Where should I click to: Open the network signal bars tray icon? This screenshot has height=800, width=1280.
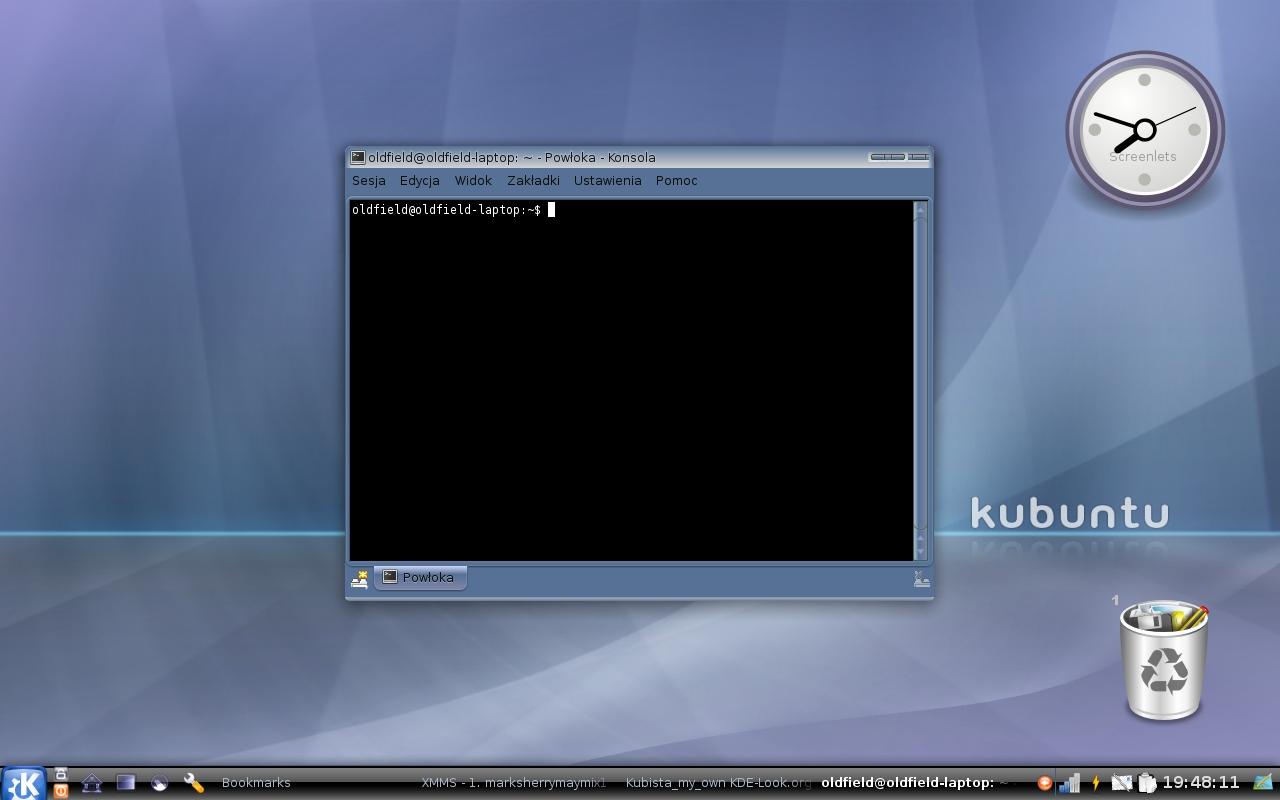pyautogui.click(x=1070, y=783)
